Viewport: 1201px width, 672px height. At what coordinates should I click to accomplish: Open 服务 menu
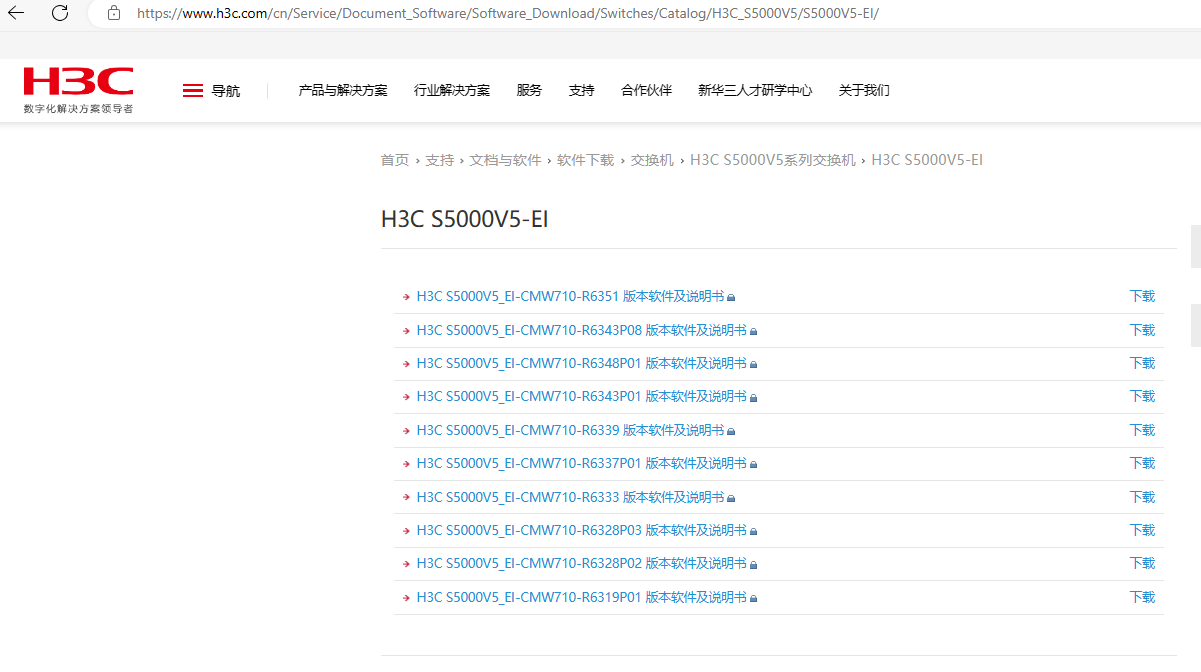[x=529, y=90]
